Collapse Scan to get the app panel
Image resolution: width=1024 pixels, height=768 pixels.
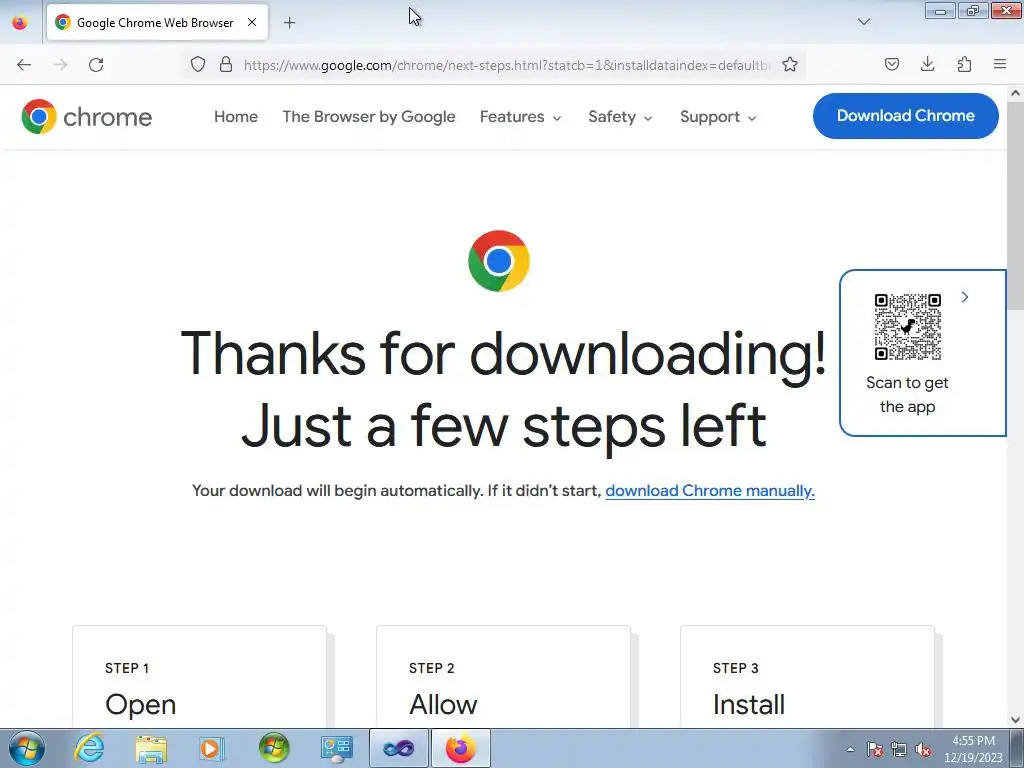pos(965,297)
